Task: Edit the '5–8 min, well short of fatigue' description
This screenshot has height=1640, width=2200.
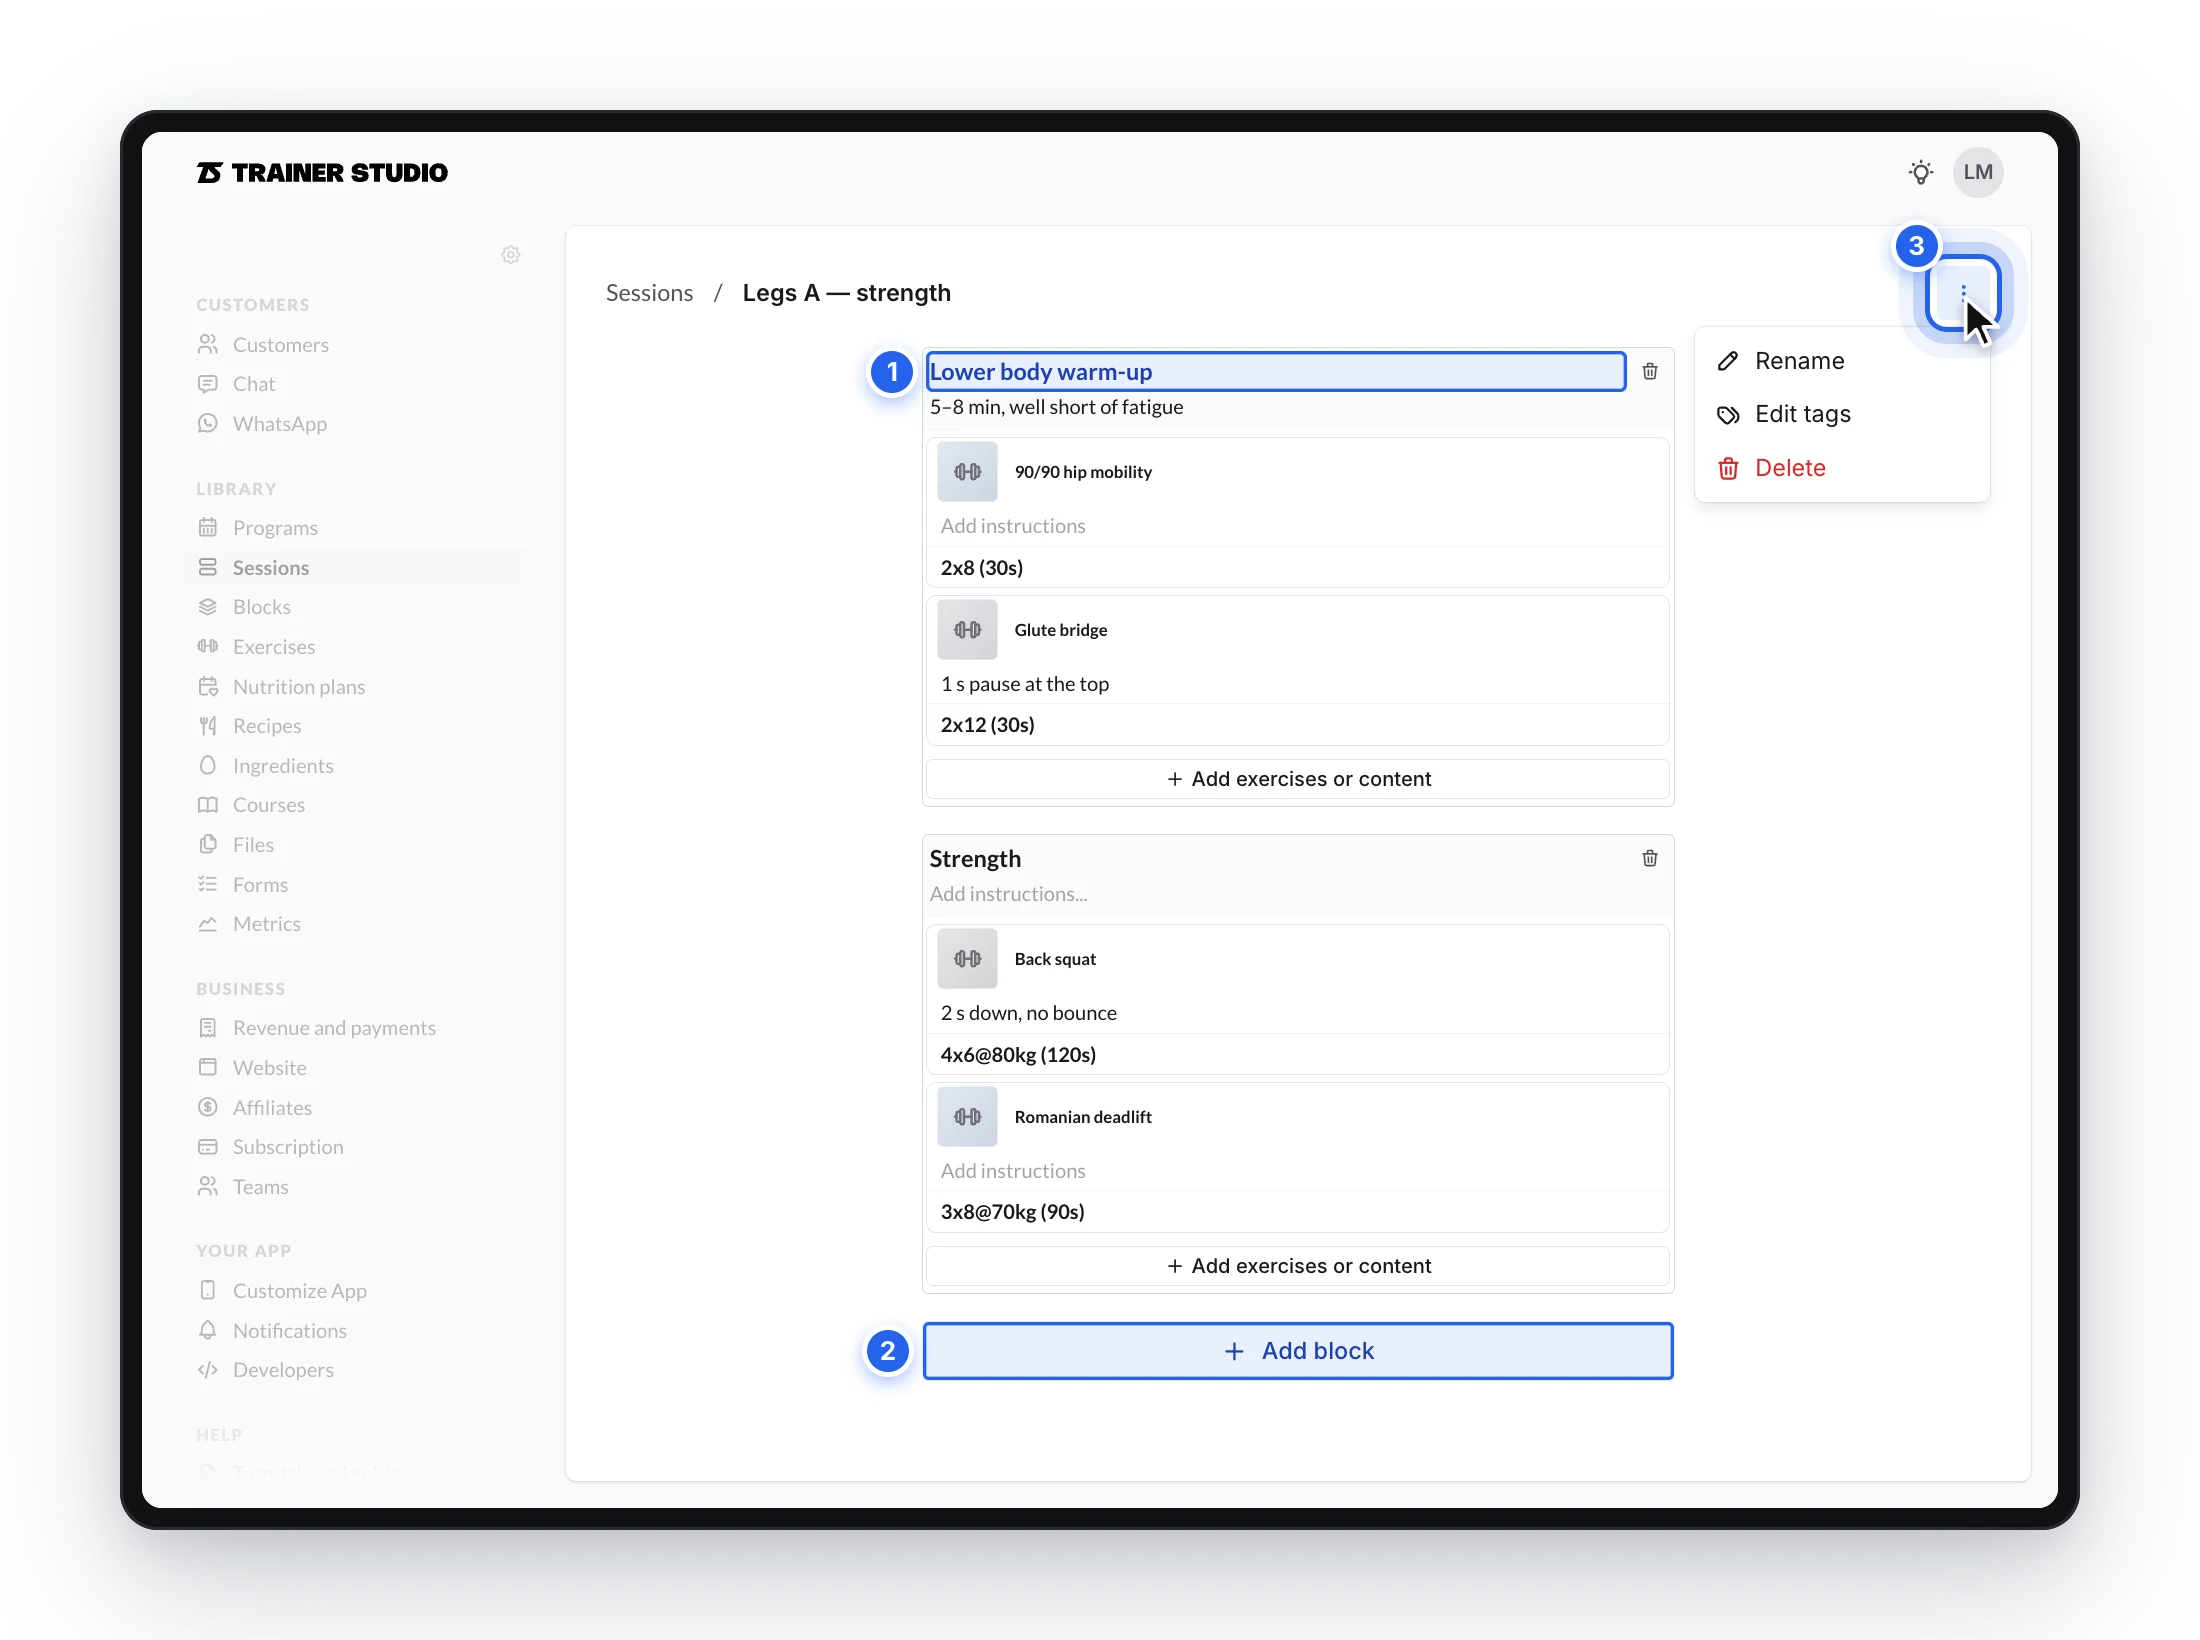Action: pyautogui.click(x=1056, y=407)
